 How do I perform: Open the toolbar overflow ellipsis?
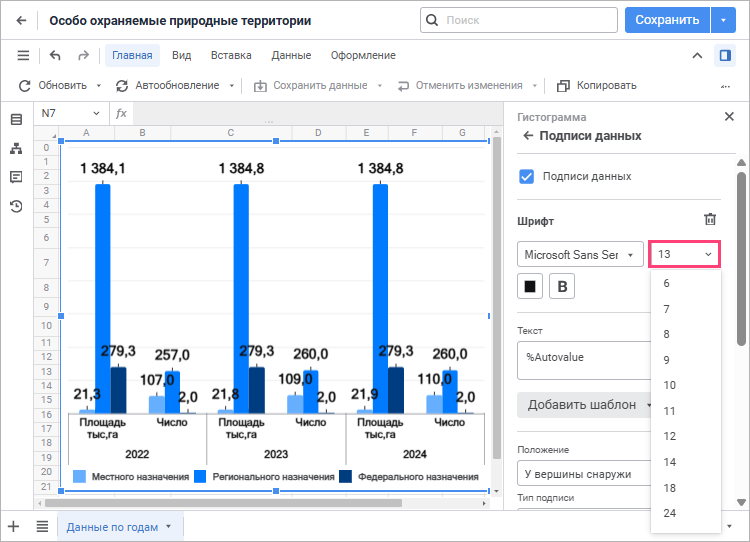(726, 87)
